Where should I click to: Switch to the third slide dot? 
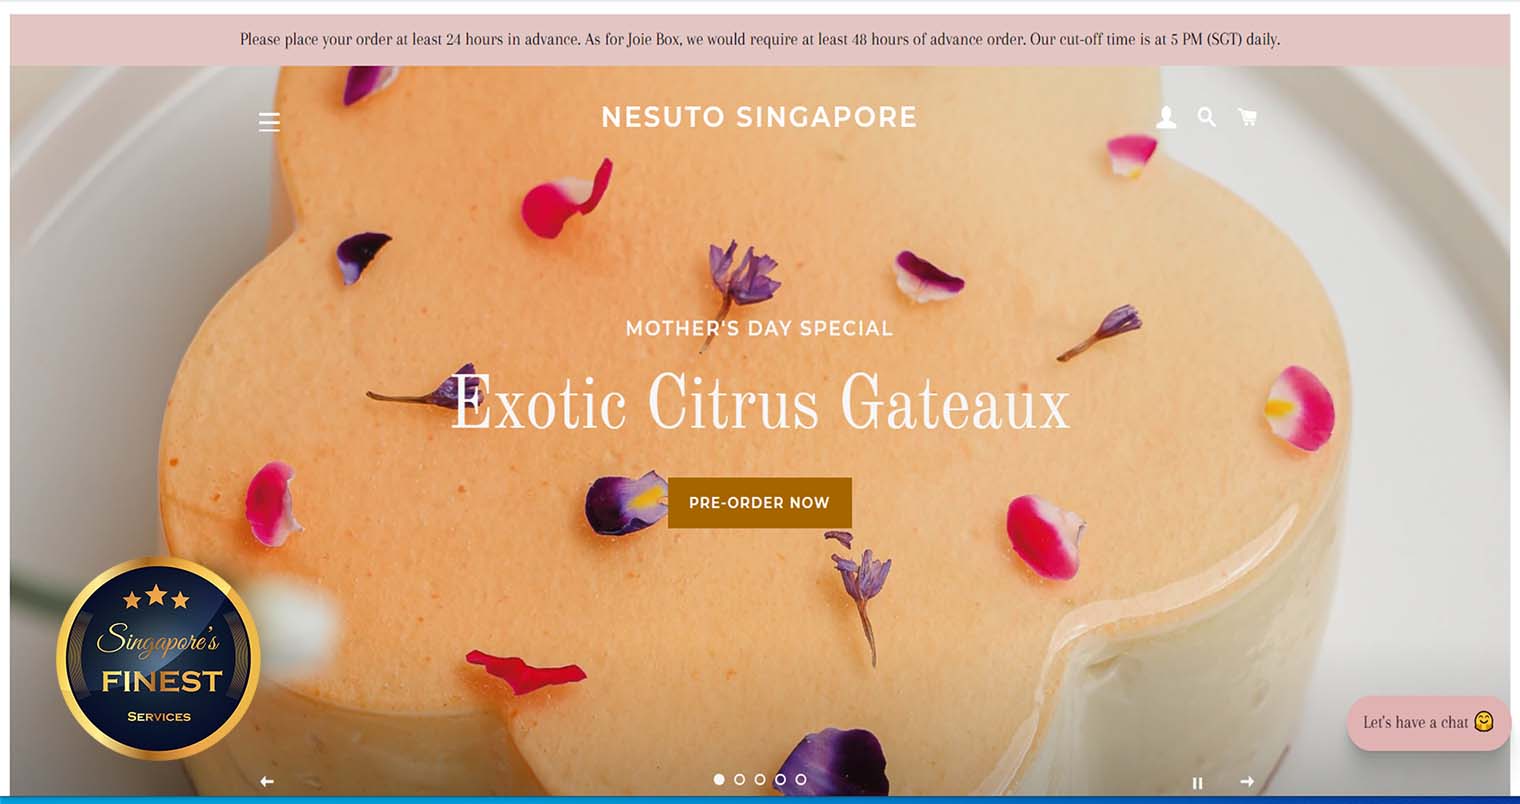[x=760, y=779]
